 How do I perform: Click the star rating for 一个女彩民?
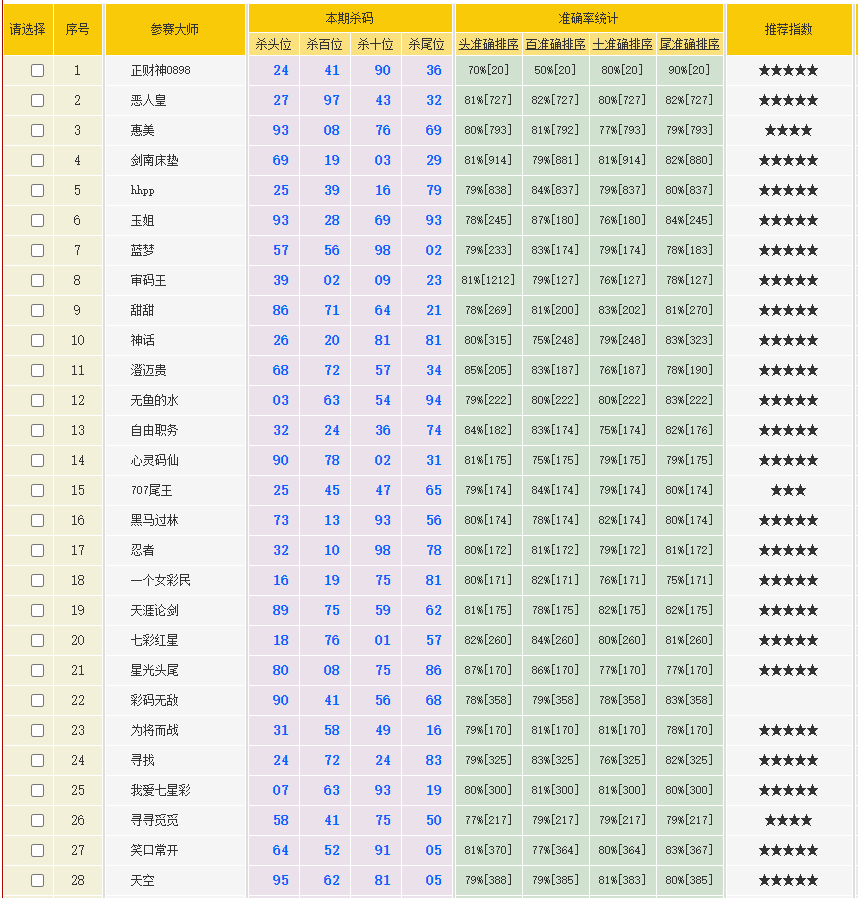tap(788, 580)
